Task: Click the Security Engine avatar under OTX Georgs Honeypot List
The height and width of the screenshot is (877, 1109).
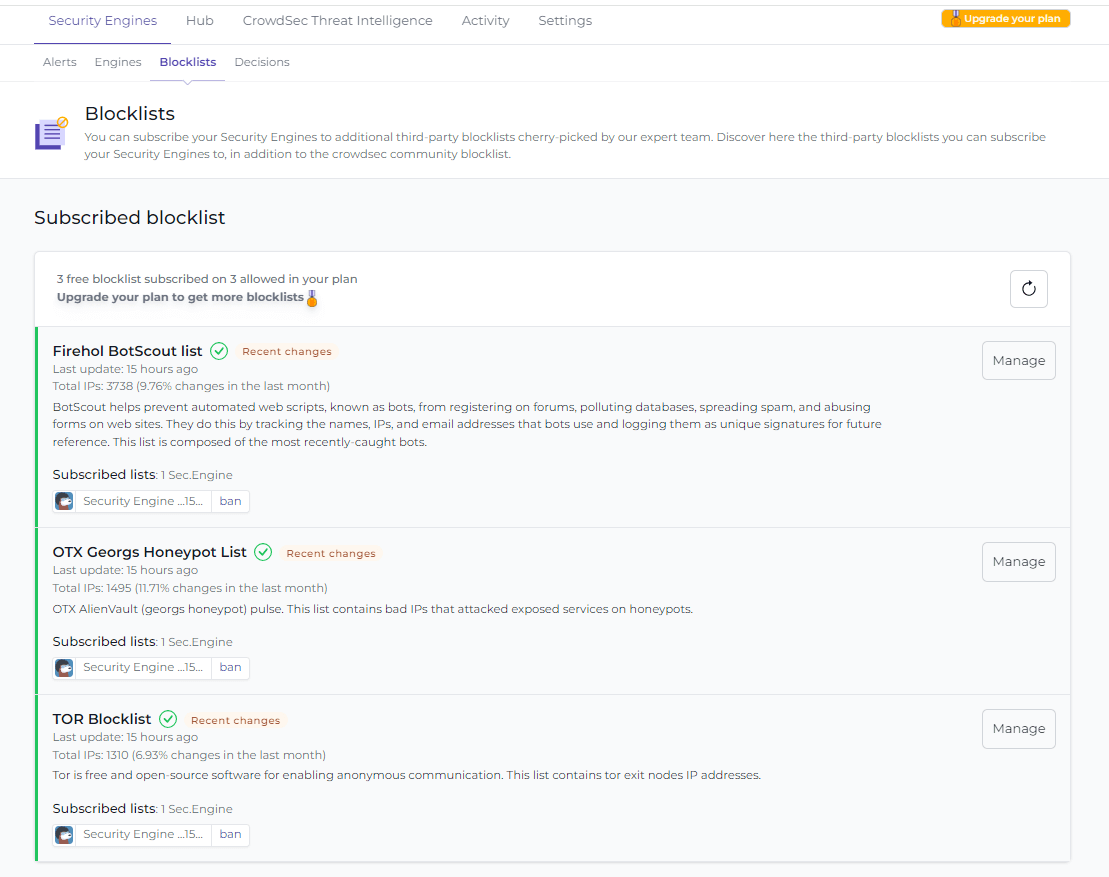Action: click(x=64, y=667)
